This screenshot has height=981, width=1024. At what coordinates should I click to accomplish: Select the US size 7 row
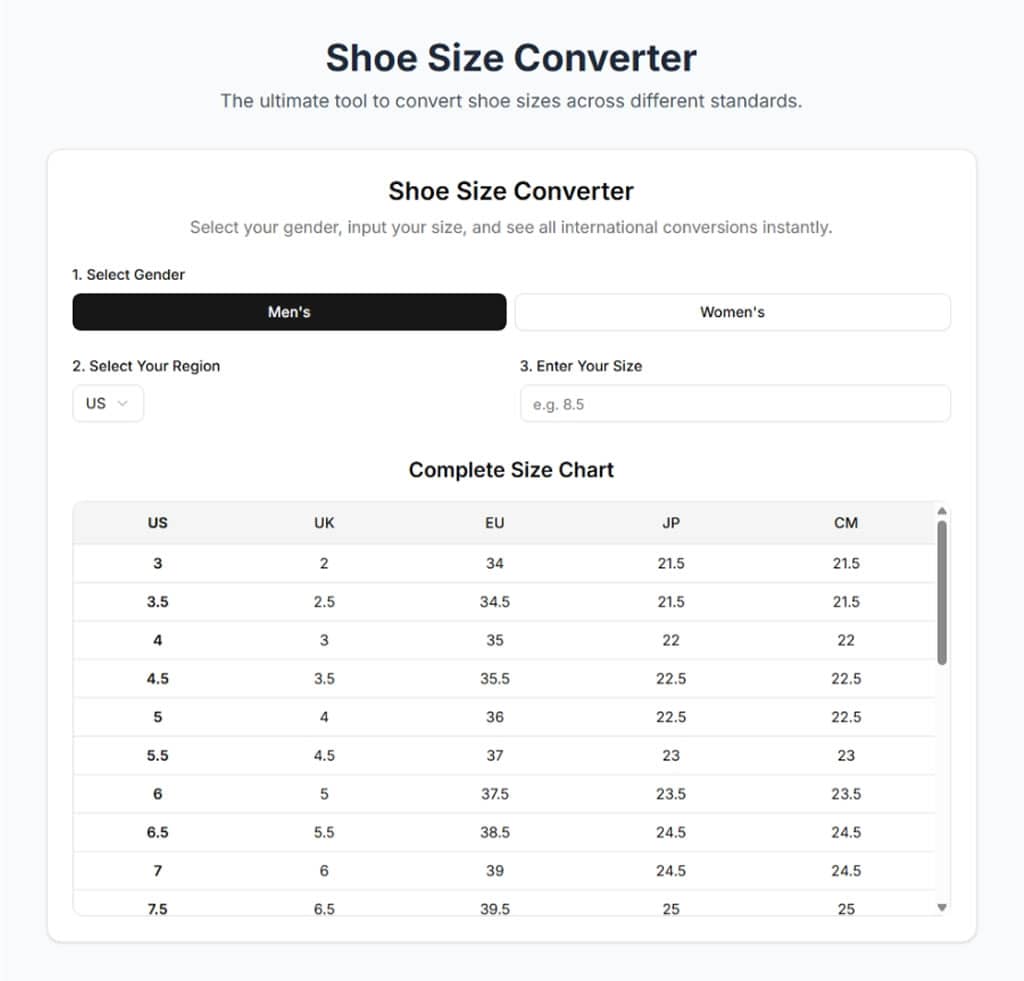tap(504, 871)
